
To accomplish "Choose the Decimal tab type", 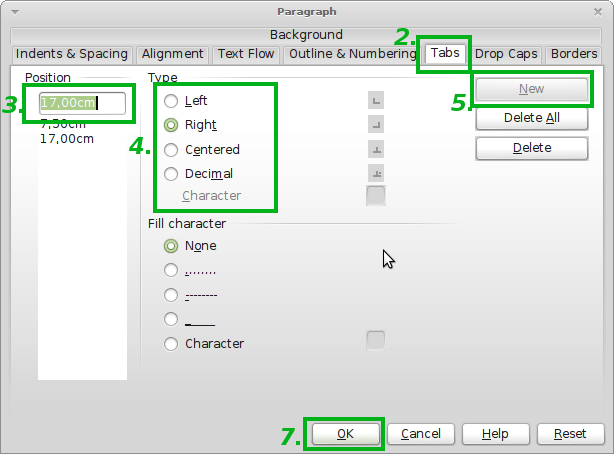I will pos(171,174).
